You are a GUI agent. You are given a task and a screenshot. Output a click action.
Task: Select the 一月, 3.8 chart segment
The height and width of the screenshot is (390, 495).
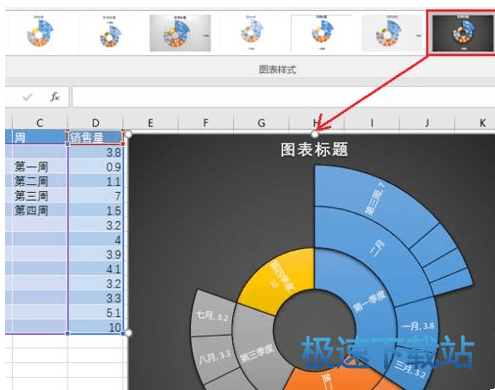(417, 325)
